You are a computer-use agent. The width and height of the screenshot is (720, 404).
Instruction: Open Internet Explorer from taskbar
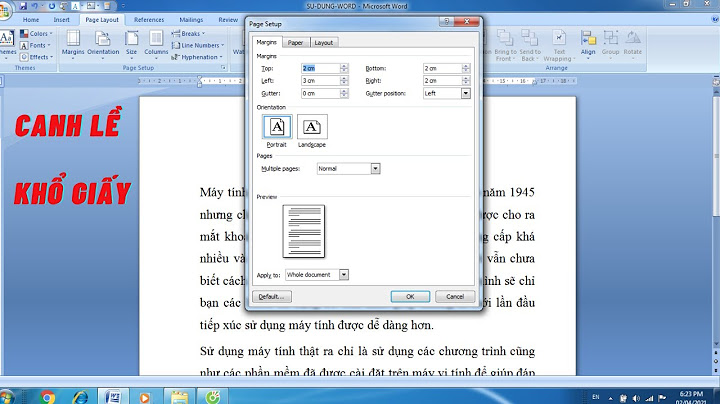point(81,397)
